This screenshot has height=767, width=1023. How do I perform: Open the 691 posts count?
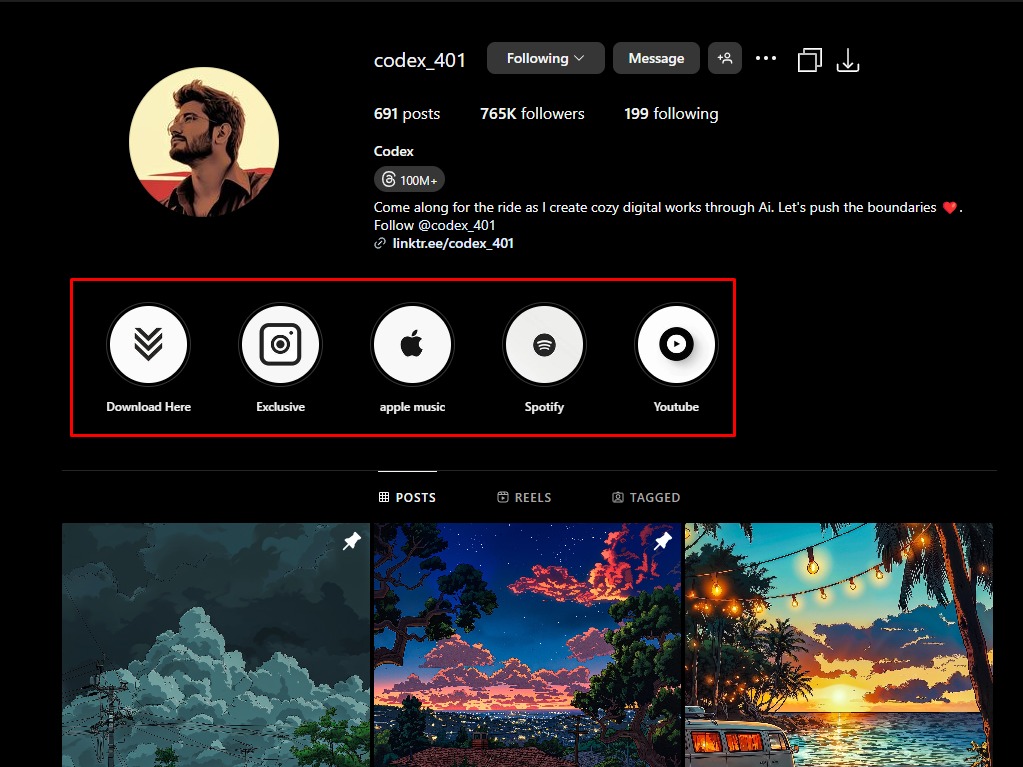406,113
